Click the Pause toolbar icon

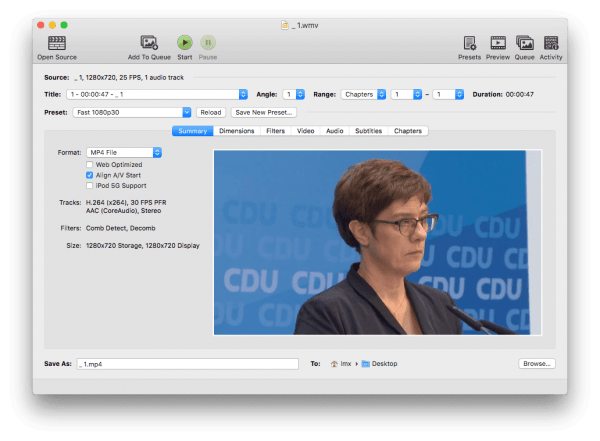tap(208, 43)
